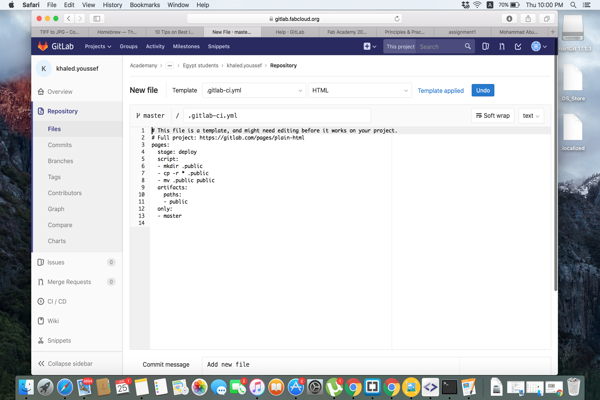Open Launchpad rocket icon in the Dock

(46, 387)
